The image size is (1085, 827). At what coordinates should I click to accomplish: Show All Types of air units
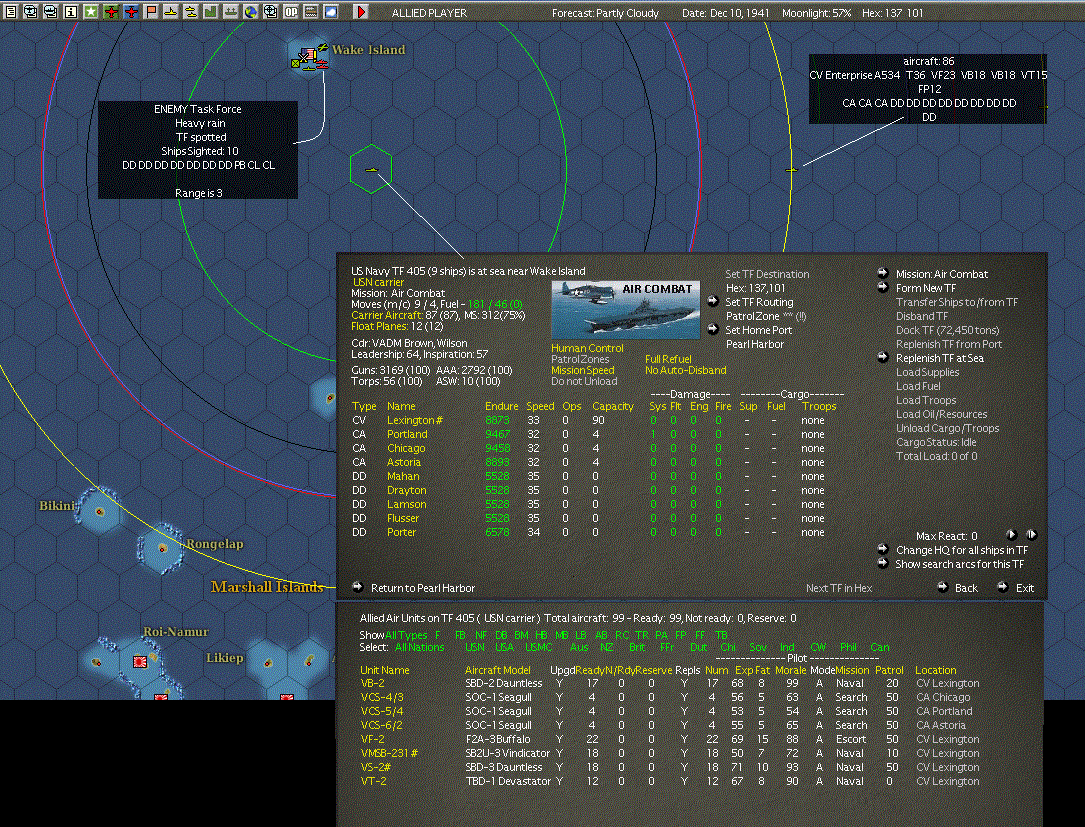point(405,635)
